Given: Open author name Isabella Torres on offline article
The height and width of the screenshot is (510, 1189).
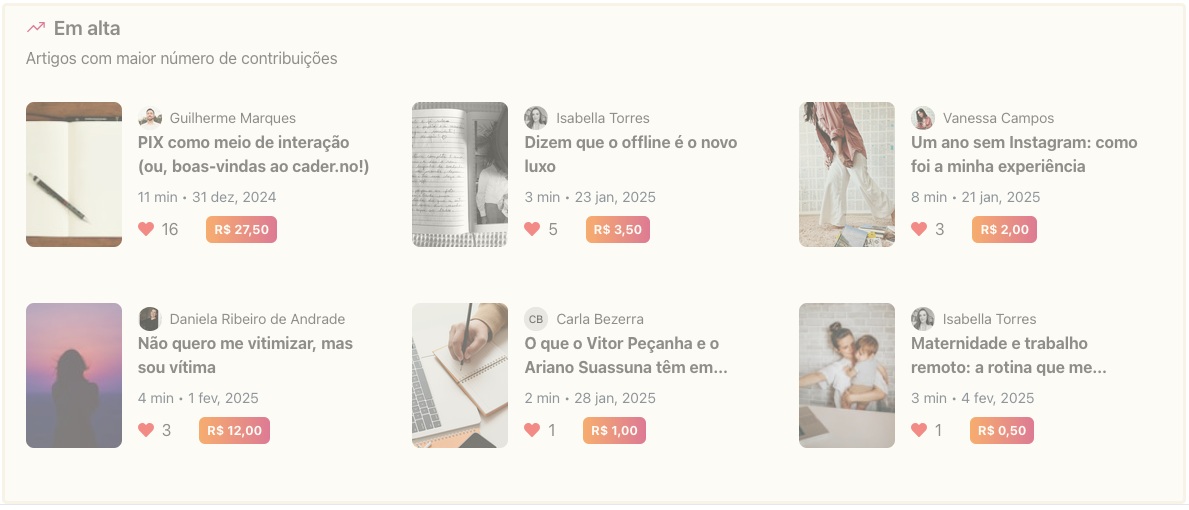Looking at the screenshot, I should (602, 118).
